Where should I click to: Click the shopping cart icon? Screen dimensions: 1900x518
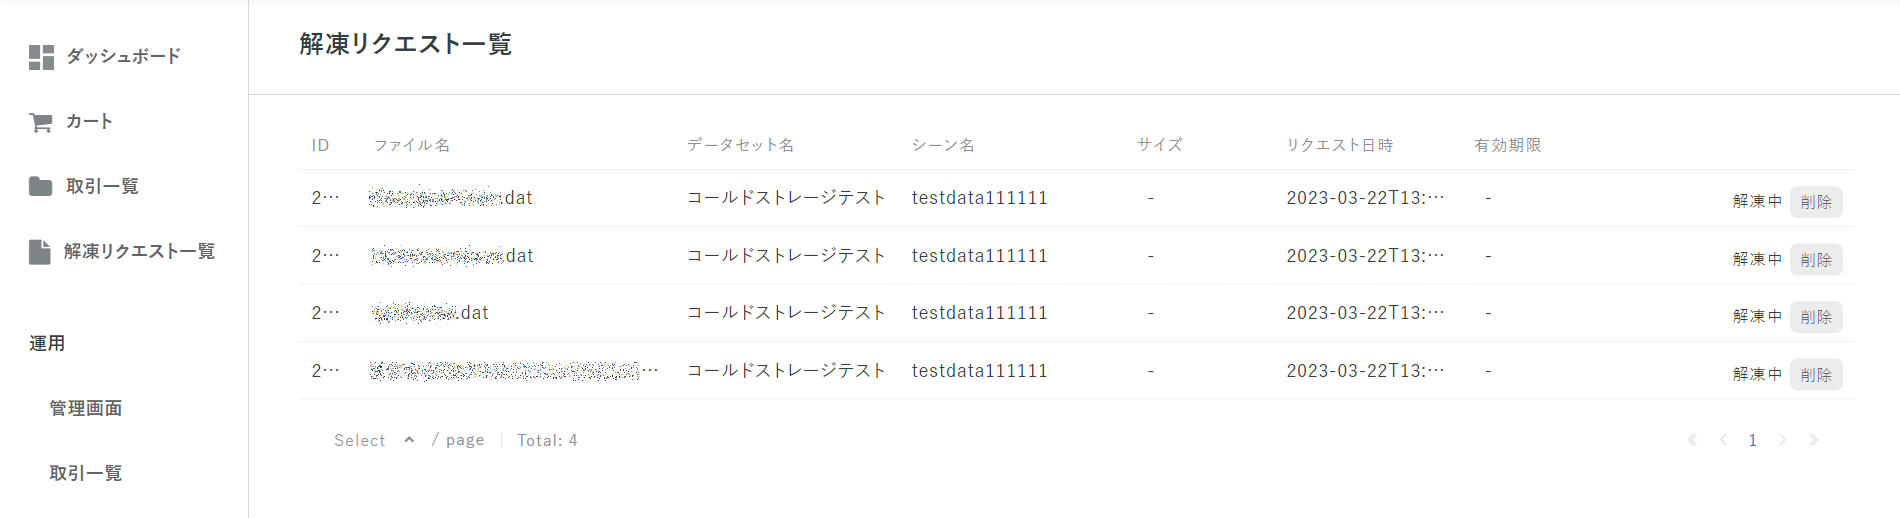(x=41, y=122)
